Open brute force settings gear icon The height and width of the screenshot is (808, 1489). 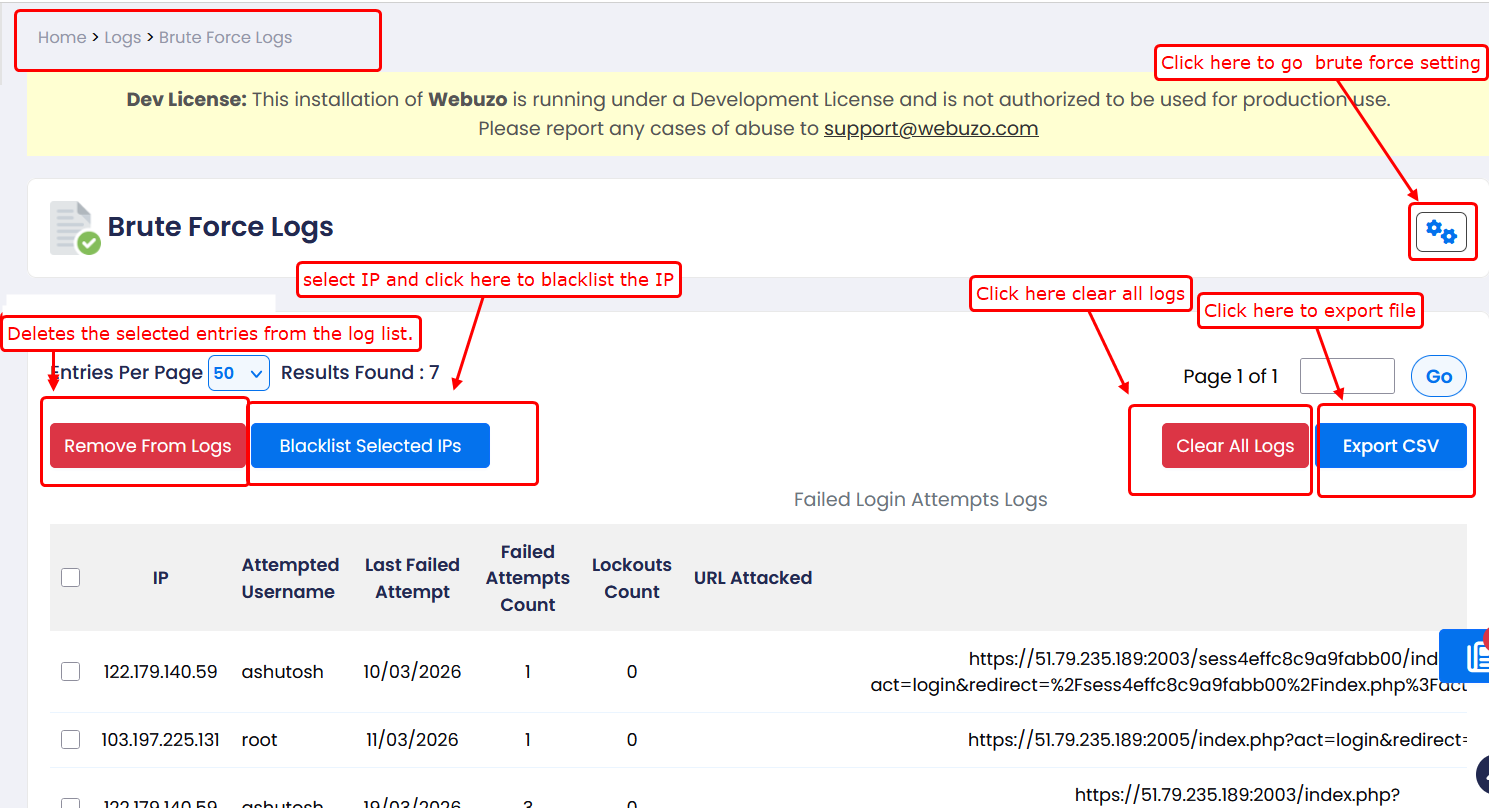[x=1441, y=232]
